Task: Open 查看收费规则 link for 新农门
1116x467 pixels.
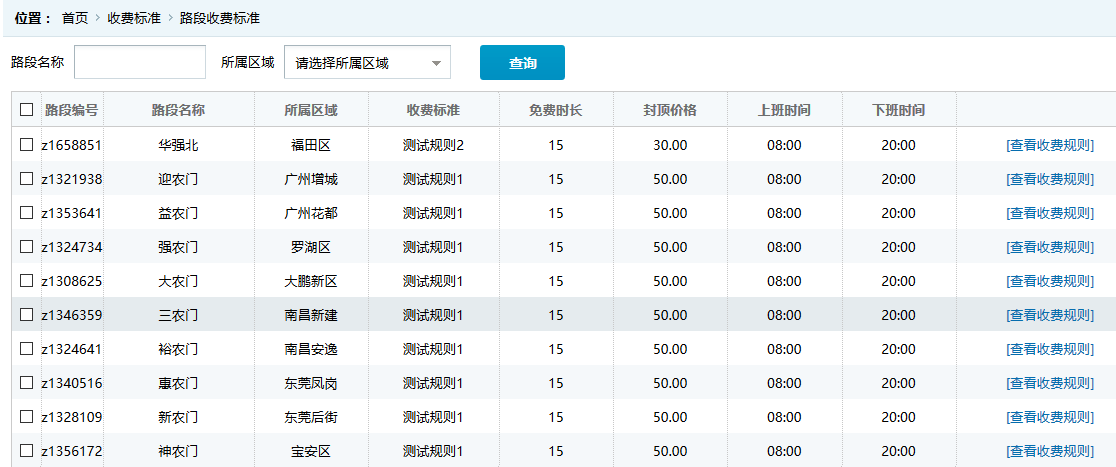Action: [x=1050, y=417]
